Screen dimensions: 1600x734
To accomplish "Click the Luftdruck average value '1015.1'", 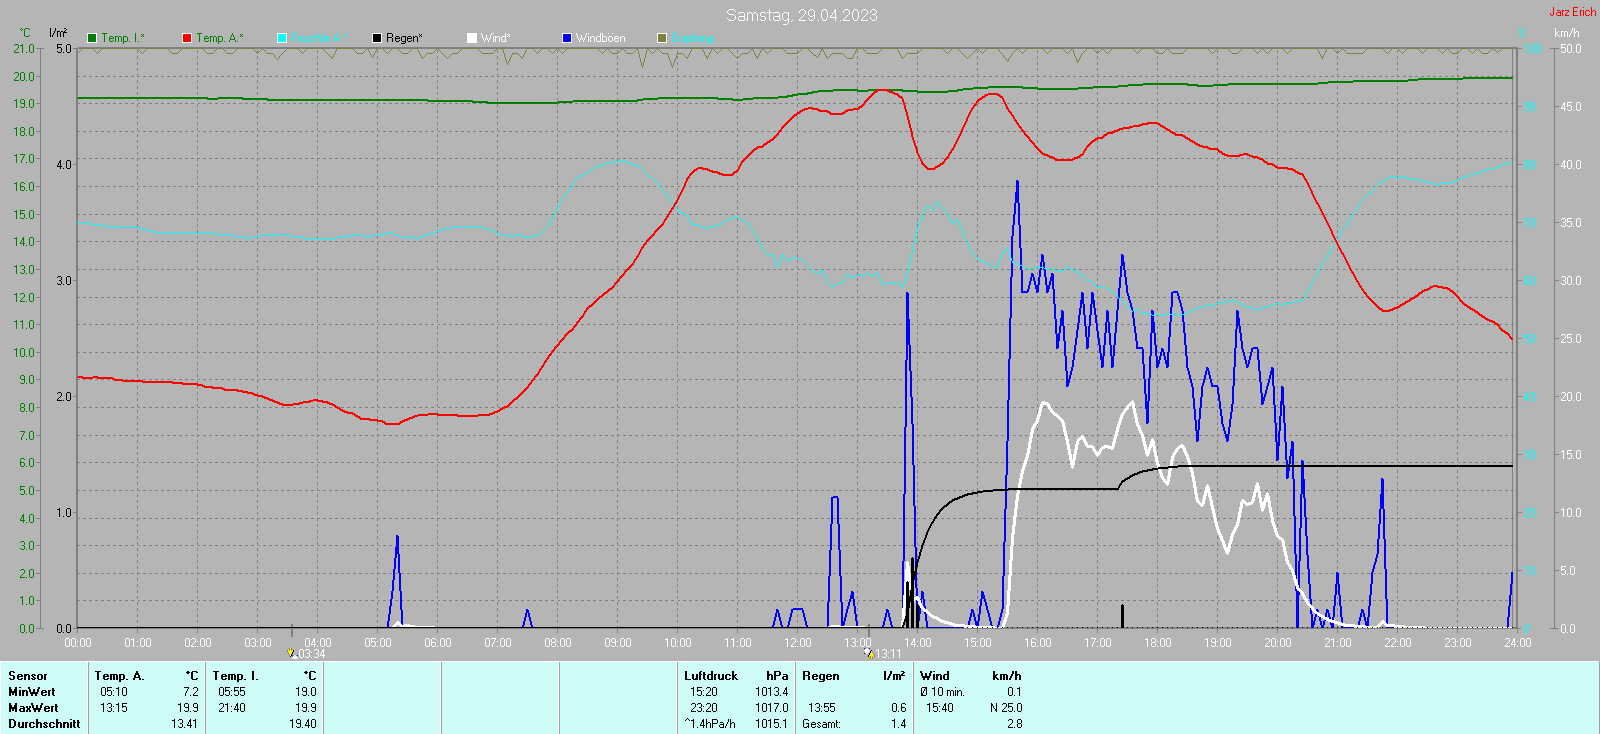I will [x=772, y=724].
